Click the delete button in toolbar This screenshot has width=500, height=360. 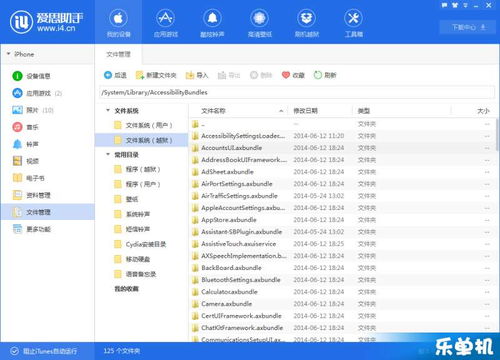pyautogui.click(x=261, y=75)
